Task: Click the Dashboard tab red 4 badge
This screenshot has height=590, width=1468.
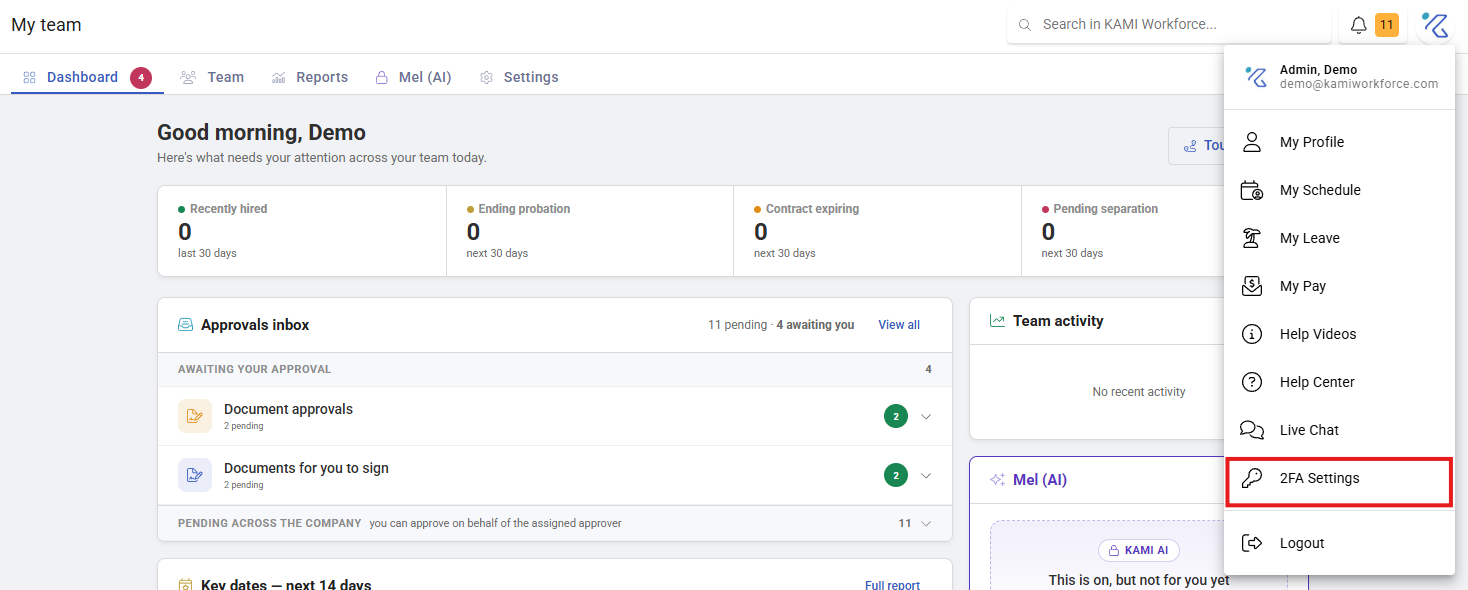Action: pyautogui.click(x=141, y=77)
